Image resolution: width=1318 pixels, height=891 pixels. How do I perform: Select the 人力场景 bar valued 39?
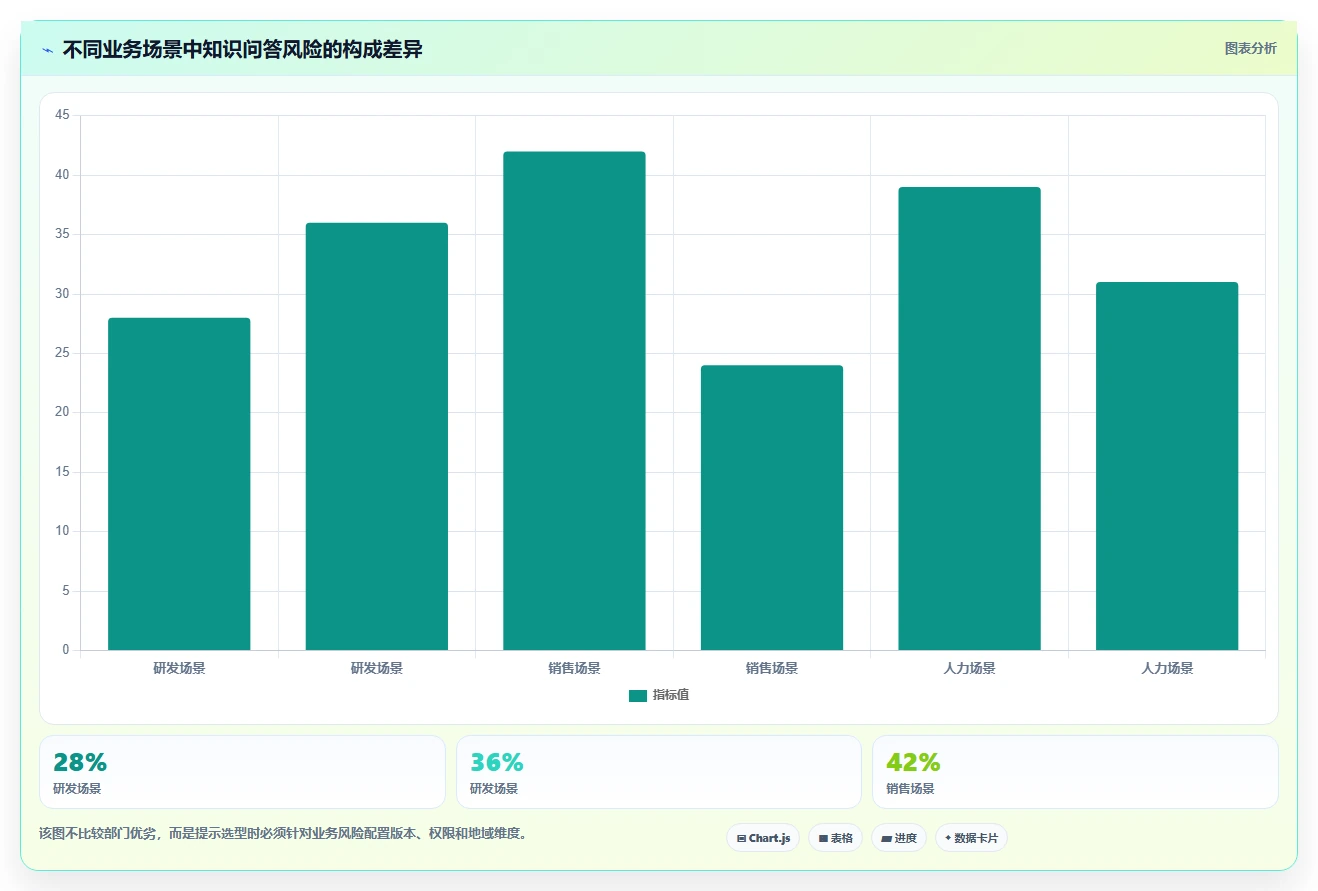tap(969, 419)
